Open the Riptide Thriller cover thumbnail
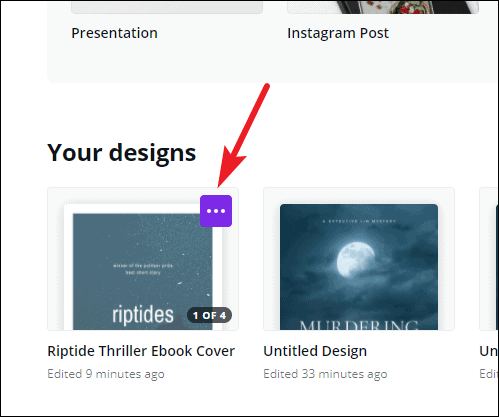 coord(143,259)
